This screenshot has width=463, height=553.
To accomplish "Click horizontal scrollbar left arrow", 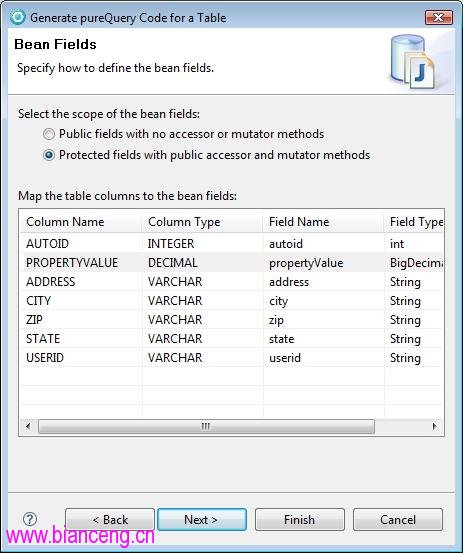I will [28, 426].
